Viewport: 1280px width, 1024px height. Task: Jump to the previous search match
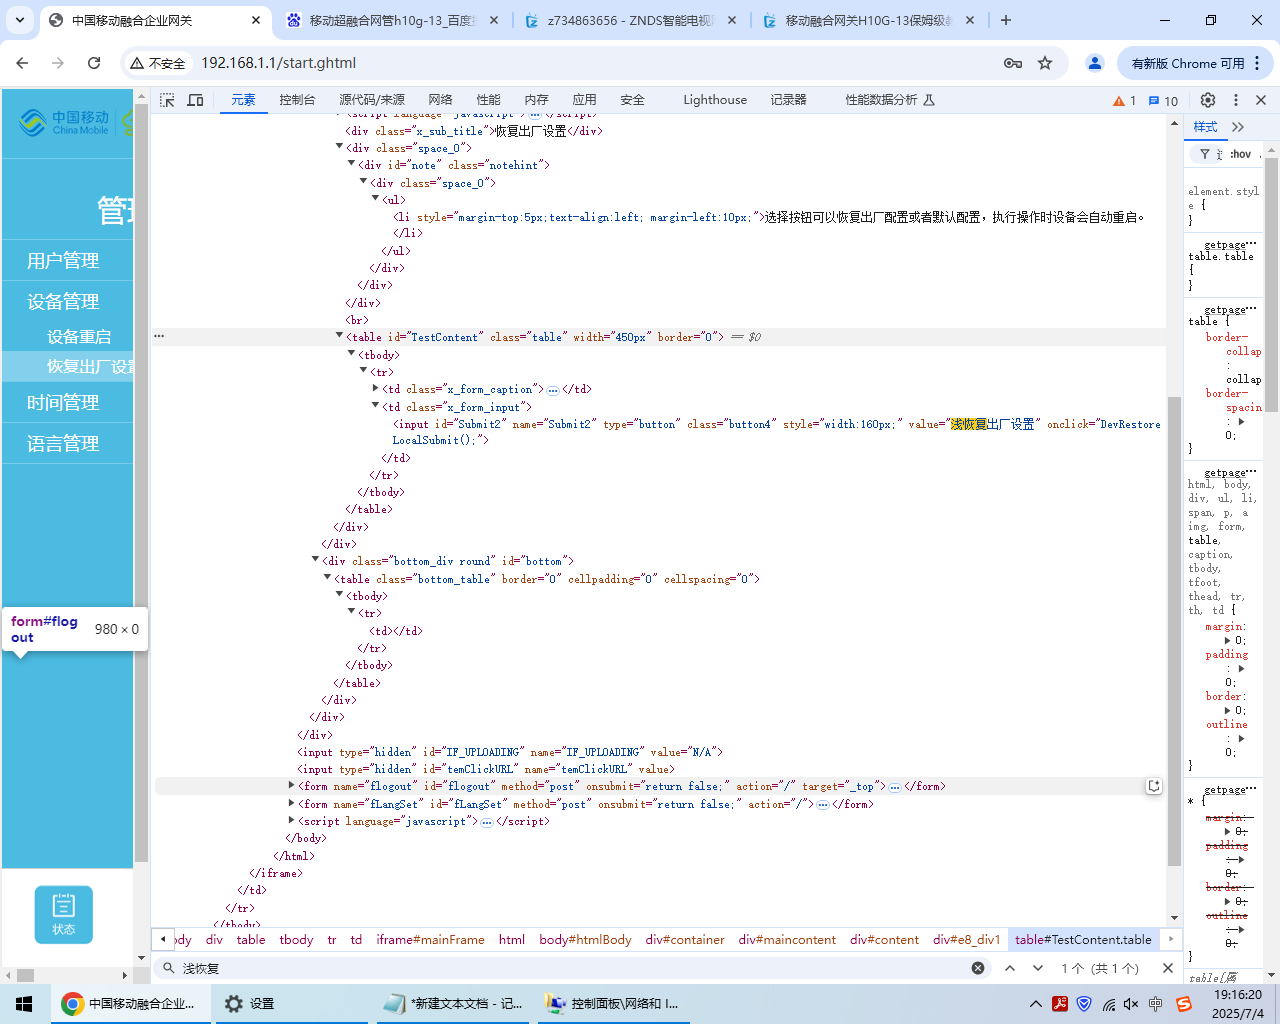coord(1010,968)
